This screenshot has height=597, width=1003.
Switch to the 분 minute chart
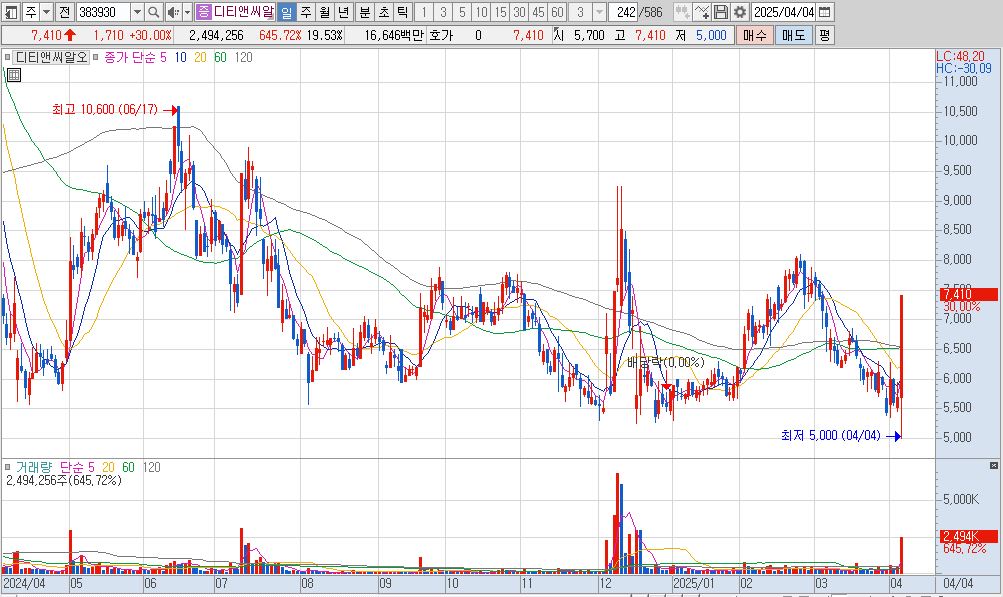[x=365, y=12]
